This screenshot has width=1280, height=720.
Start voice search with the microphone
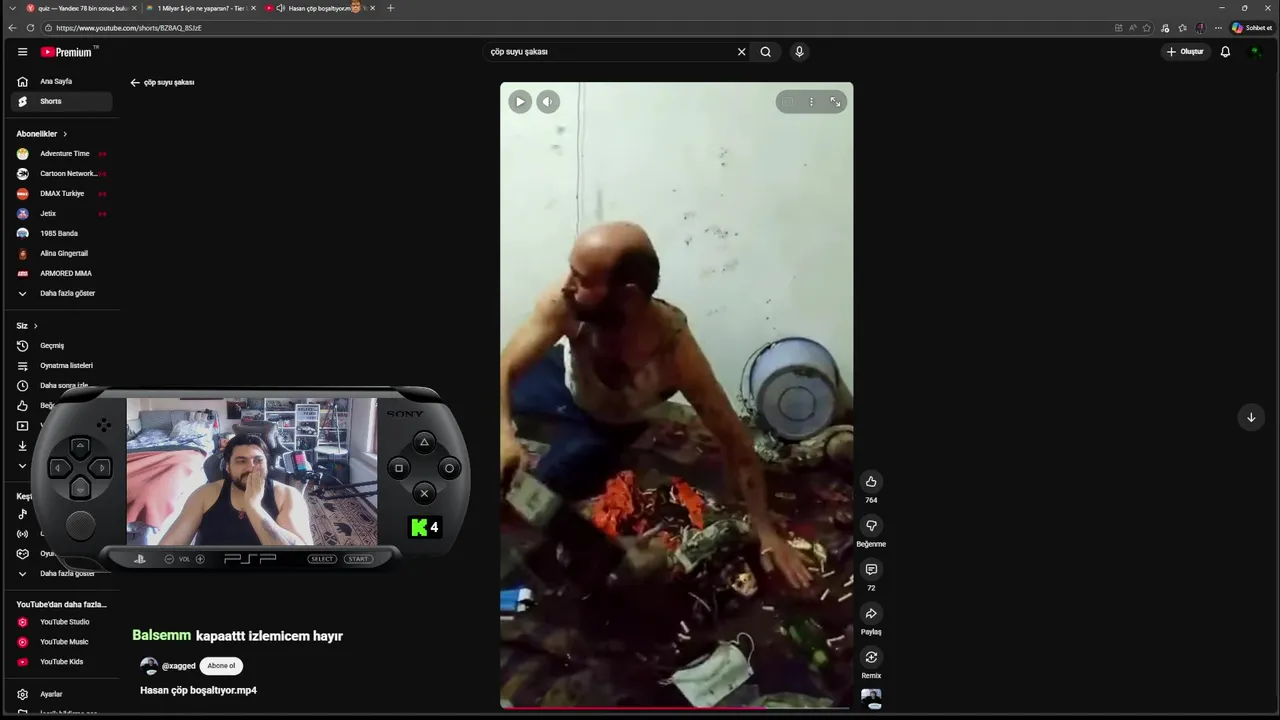point(799,52)
